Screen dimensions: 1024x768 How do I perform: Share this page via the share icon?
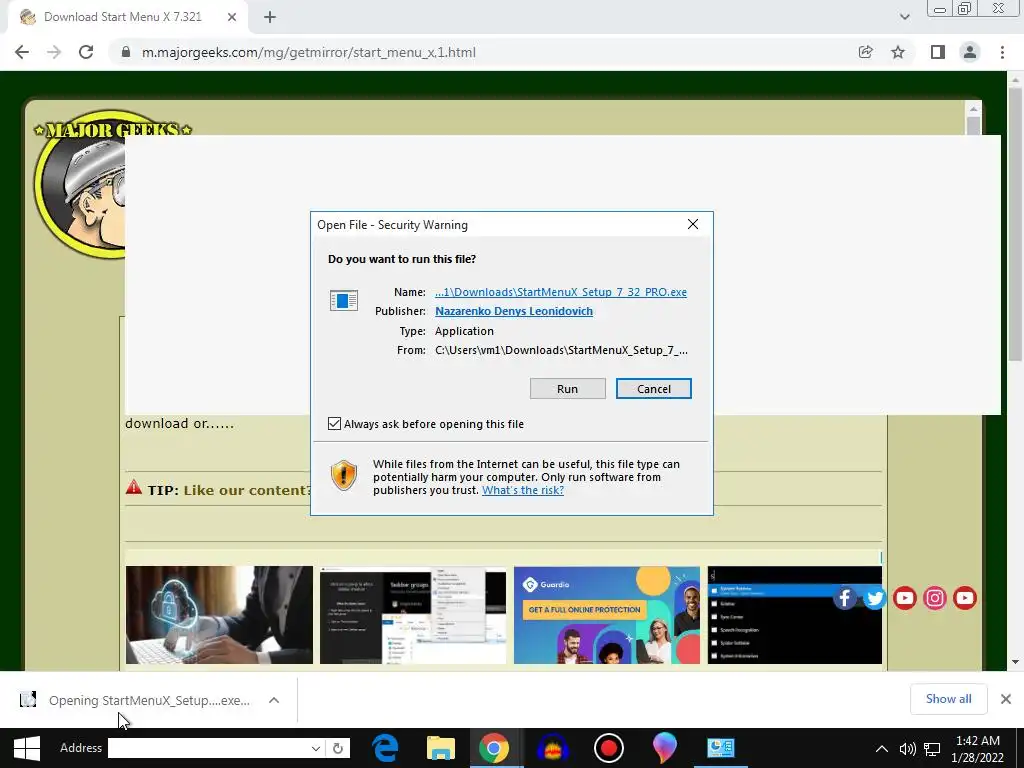[x=866, y=52]
